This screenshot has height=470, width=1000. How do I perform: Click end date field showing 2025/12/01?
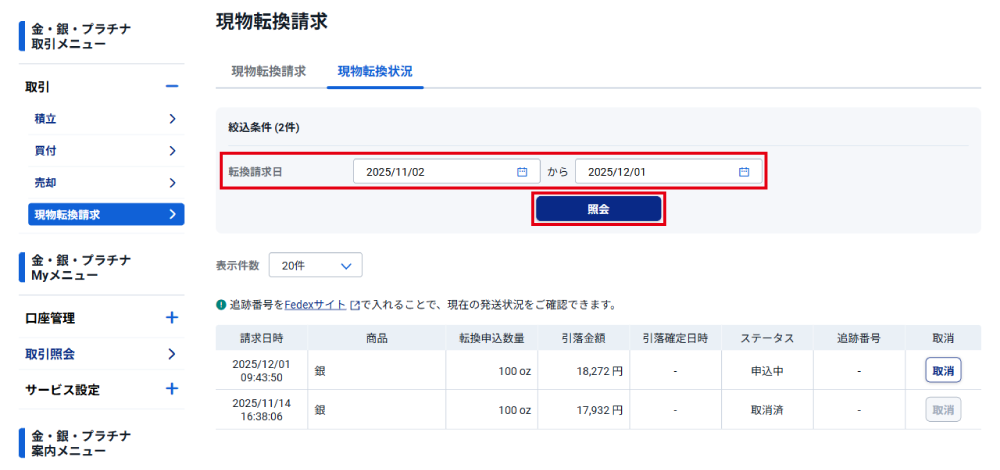tap(657, 172)
